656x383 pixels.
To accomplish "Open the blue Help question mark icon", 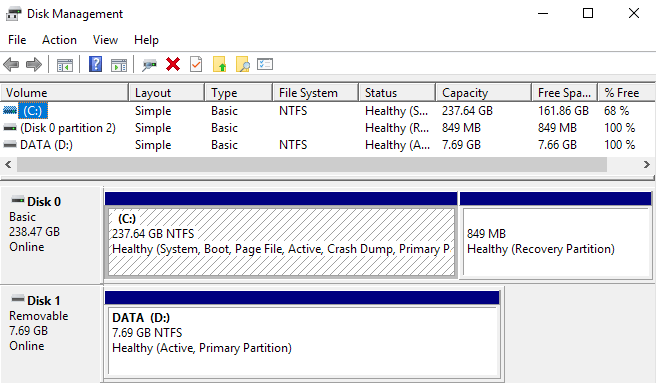I will coord(95,64).
